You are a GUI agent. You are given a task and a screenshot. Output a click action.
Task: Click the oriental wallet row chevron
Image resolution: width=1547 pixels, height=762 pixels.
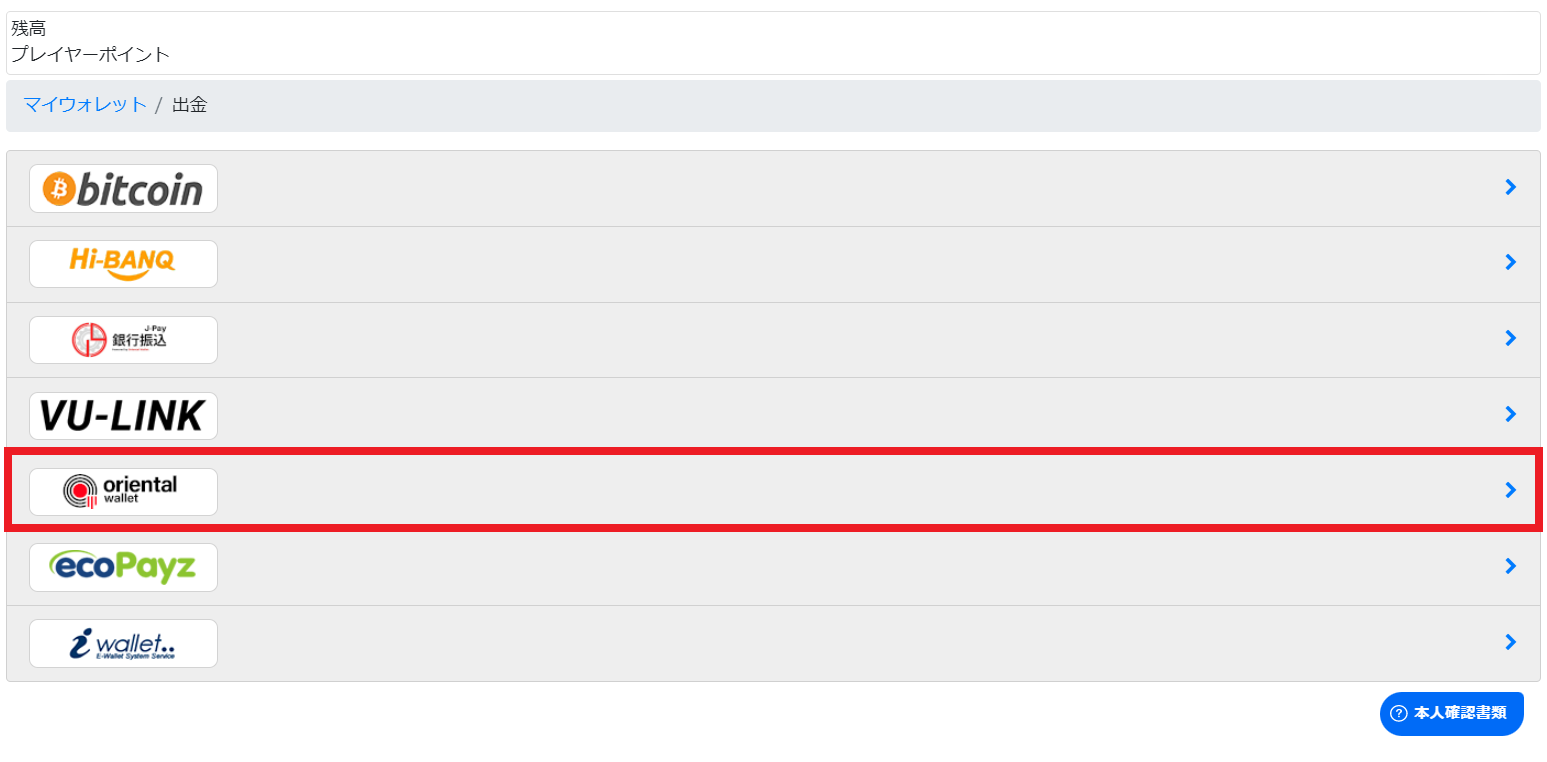click(1511, 490)
